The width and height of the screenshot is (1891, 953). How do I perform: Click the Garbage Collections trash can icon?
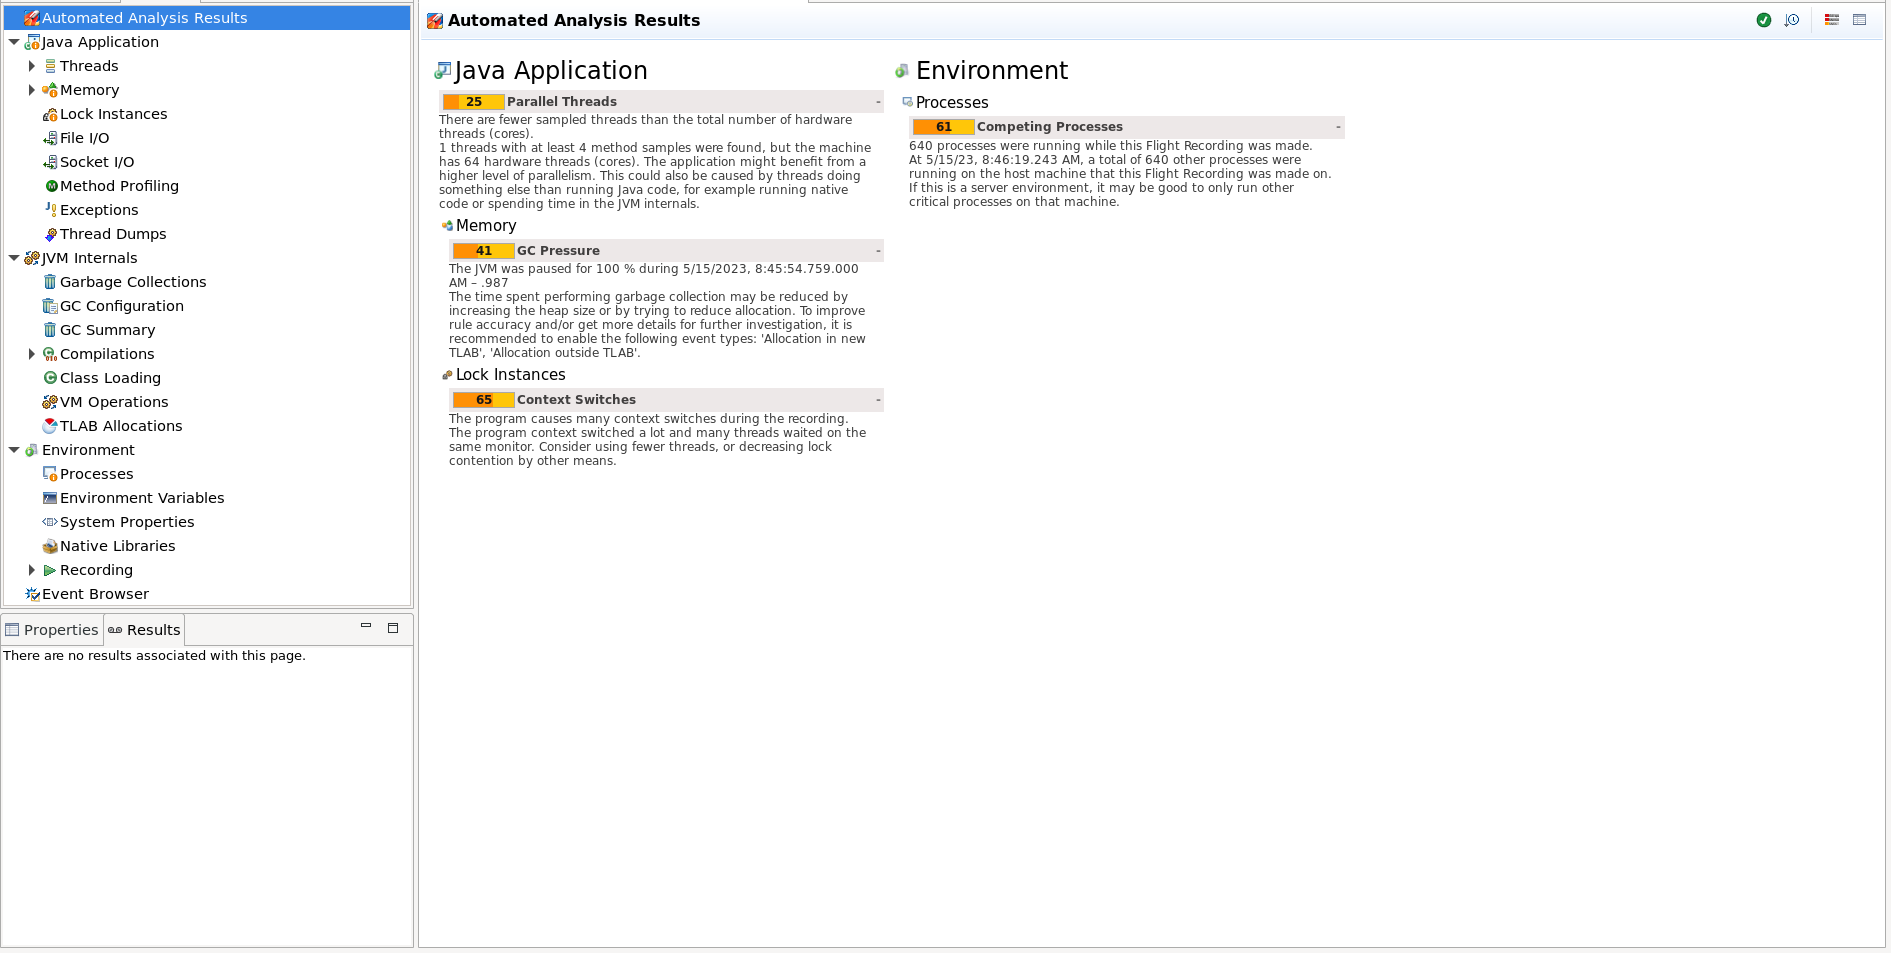(50, 282)
